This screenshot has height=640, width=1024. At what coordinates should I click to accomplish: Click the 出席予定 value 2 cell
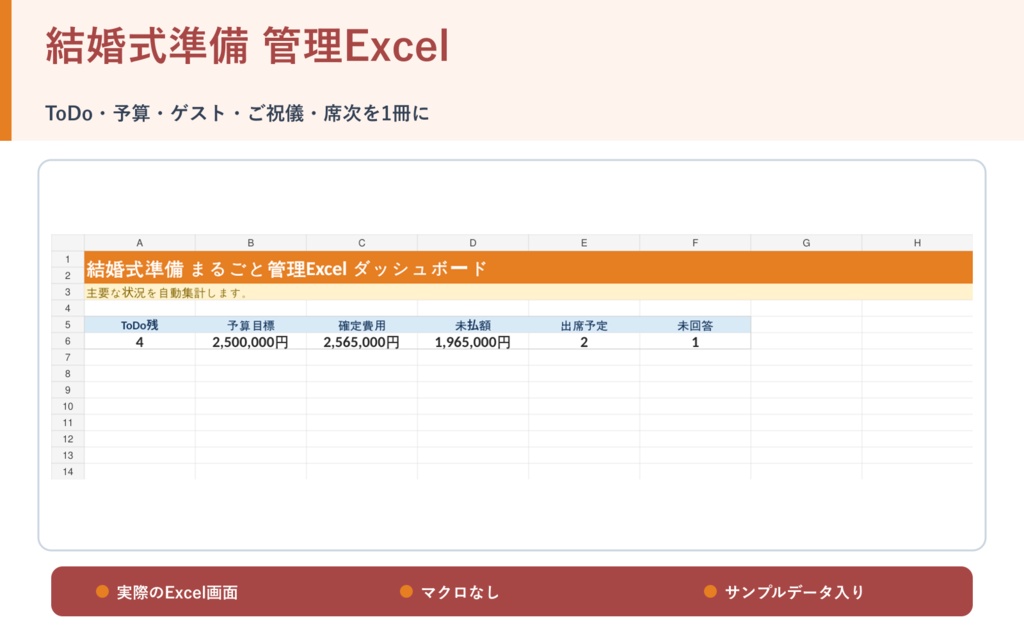coord(584,342)
